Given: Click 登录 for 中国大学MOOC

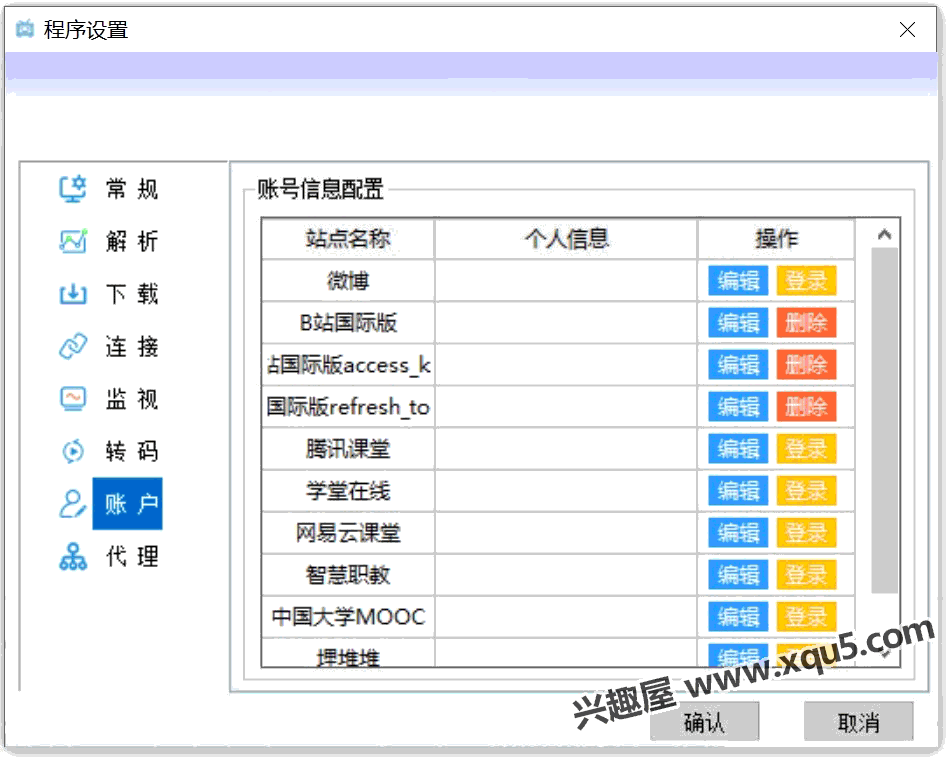Looking at the screenshot, I should [806, 617].
